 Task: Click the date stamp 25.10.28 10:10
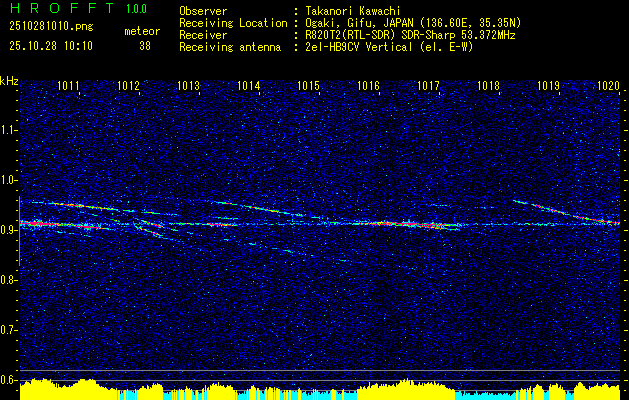(x=51, y=46)
